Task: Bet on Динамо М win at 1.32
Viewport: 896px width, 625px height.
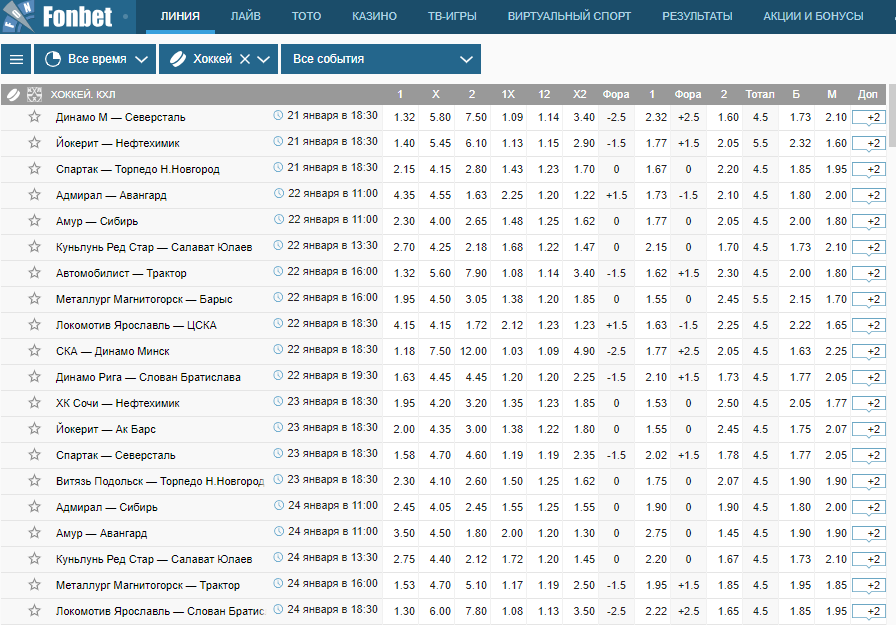Action: click(404, 117)
